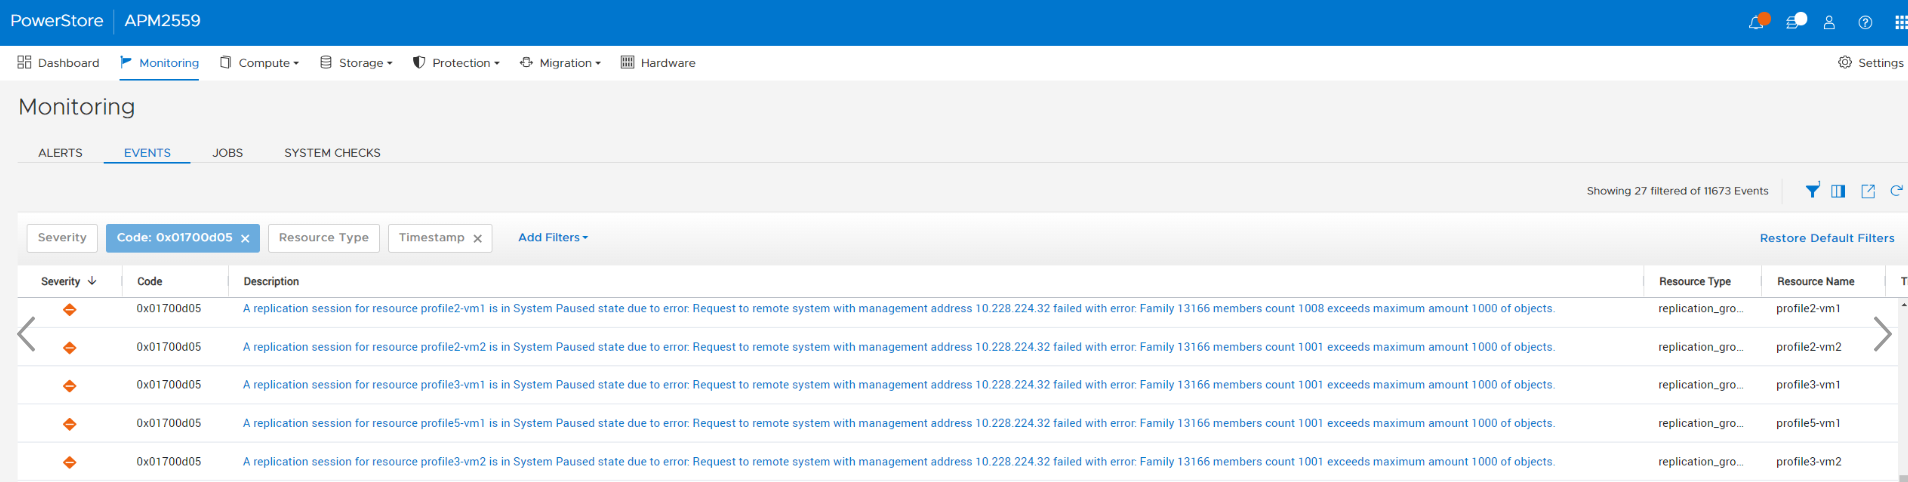Image resolution: width=1908 pixels, height=482 pixels.
Task: Toggle the table filter funnel icon
Action: pyautogui.click(x=1812, y=191)
